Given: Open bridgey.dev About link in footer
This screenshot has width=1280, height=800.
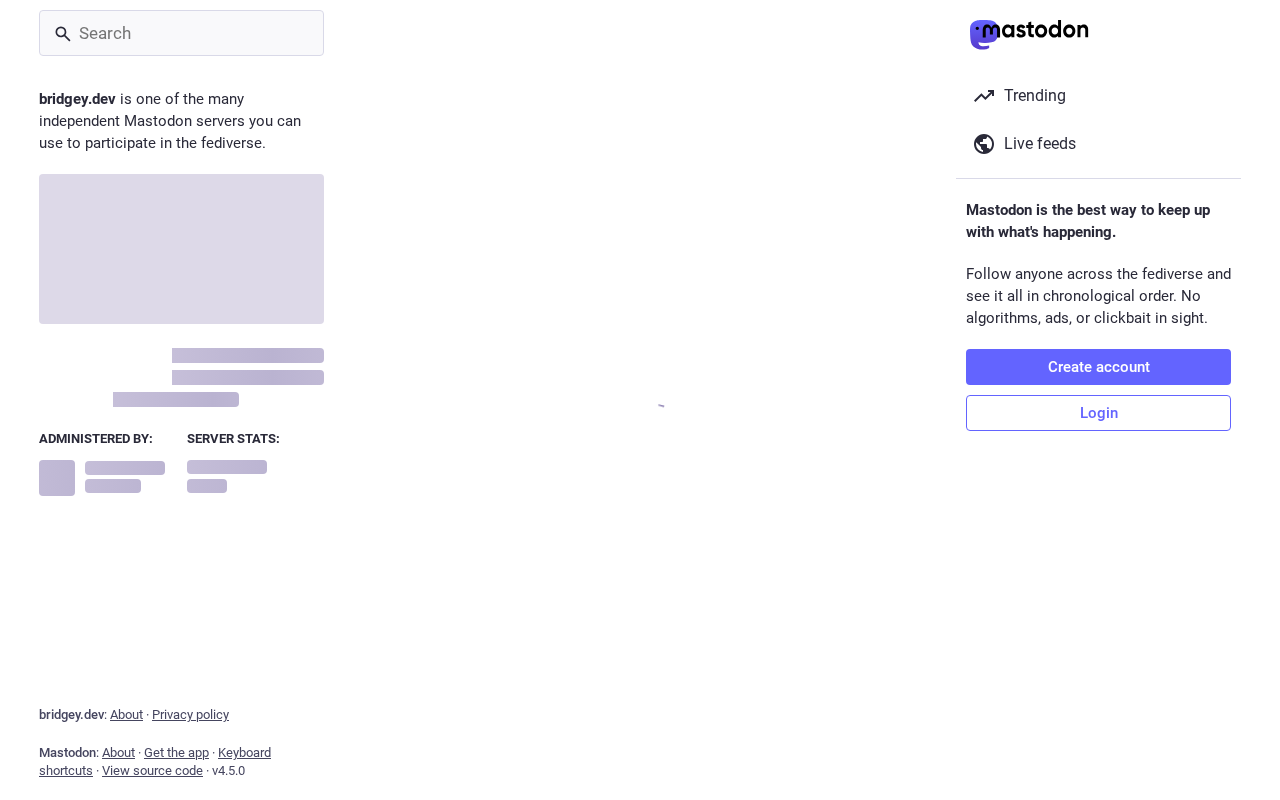Looking at the screenshot, I should pyautogui.click(x=126, y=715).
